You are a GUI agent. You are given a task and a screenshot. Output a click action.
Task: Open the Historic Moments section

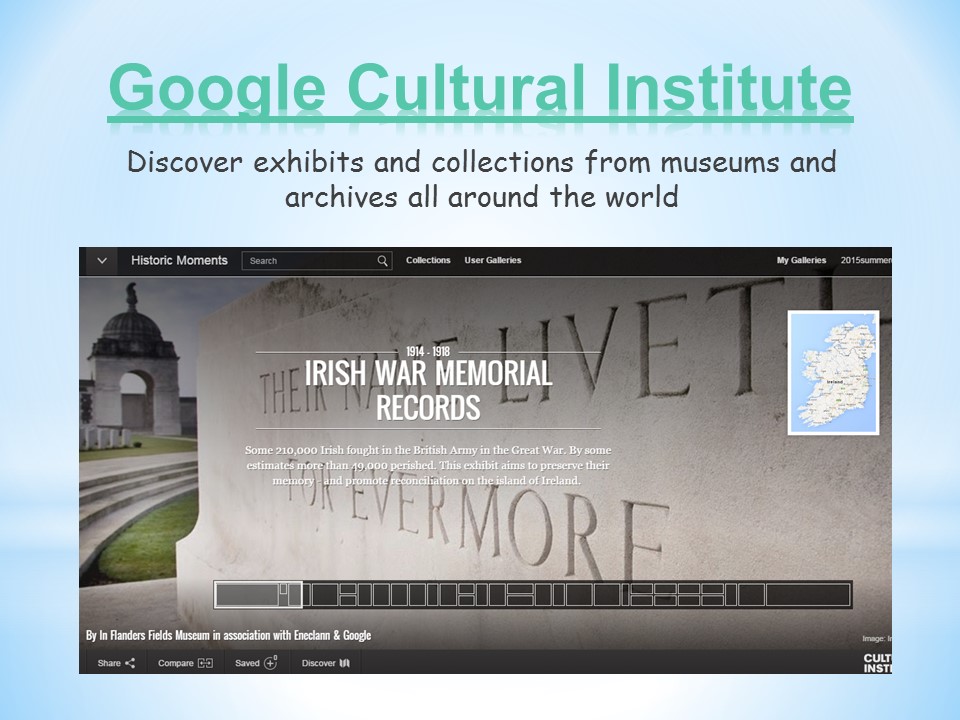[x=179, y=261]
